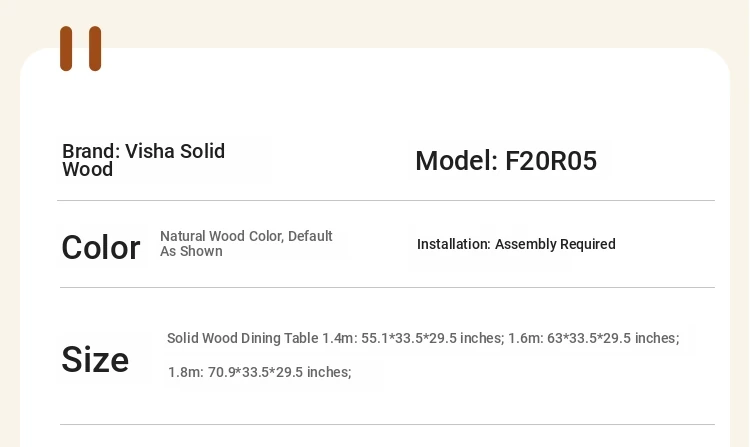Select the 1.4m dining table dimensions

412,338
